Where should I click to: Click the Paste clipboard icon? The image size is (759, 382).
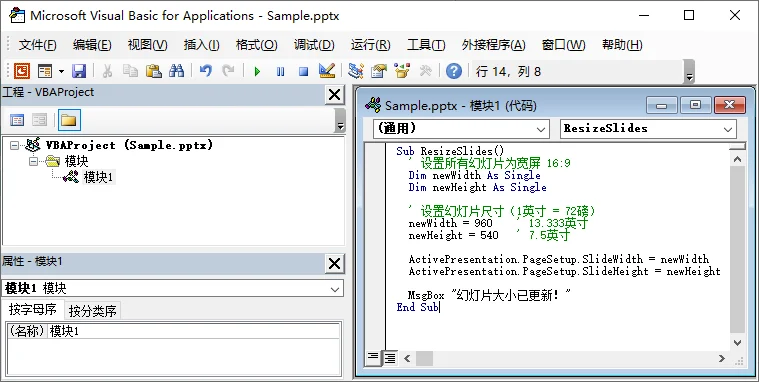click(x=153, y=71)
